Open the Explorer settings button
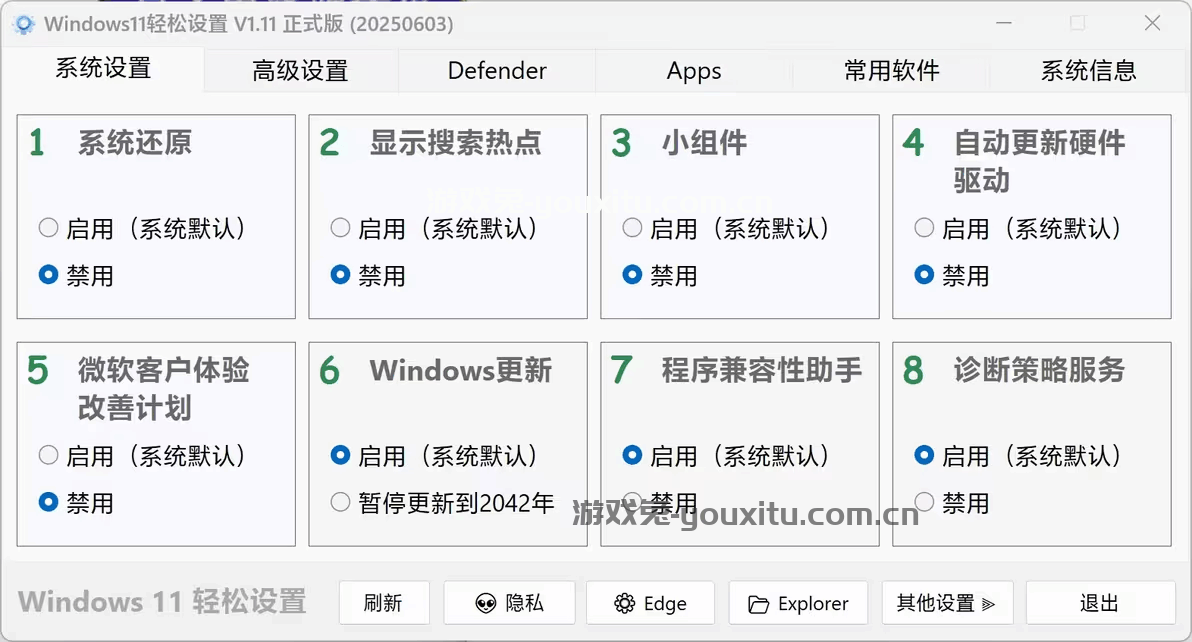Viewport: 1192px width, 642px height. point(798,603)
